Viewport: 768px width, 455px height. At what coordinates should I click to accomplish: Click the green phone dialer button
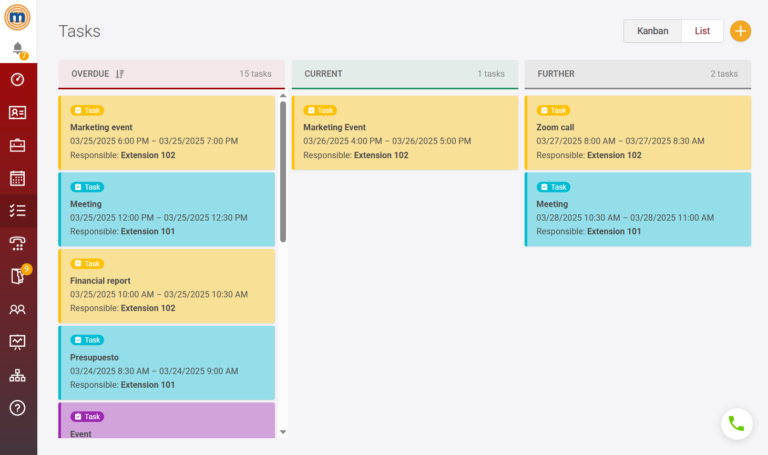point(736,423)
